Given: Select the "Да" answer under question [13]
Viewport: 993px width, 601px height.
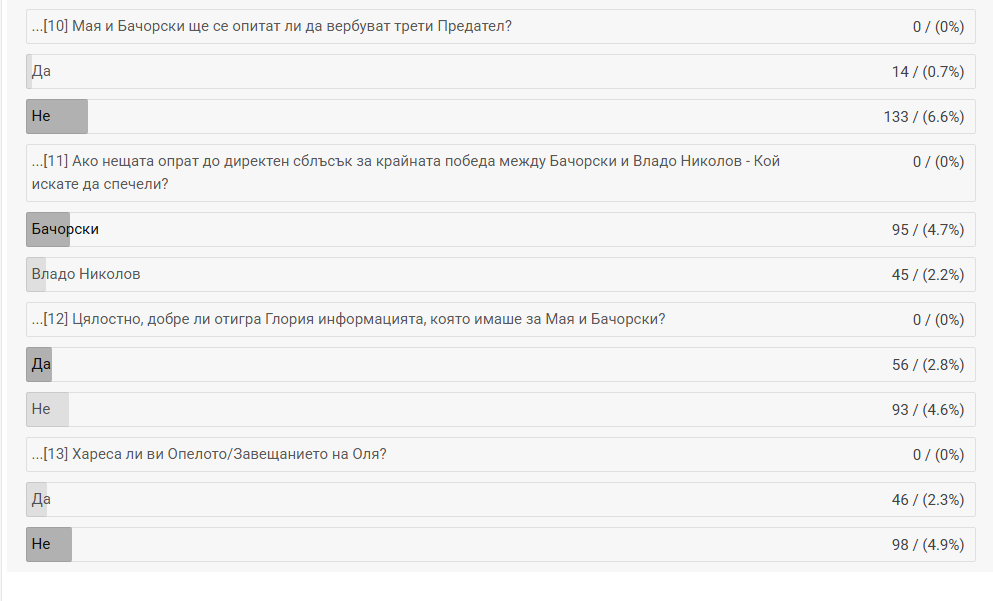Looking at the screenshot, I should pos(41,500).
